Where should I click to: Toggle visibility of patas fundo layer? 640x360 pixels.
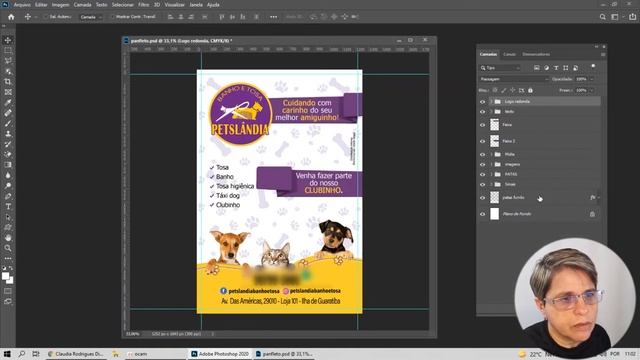pos(482,198)
